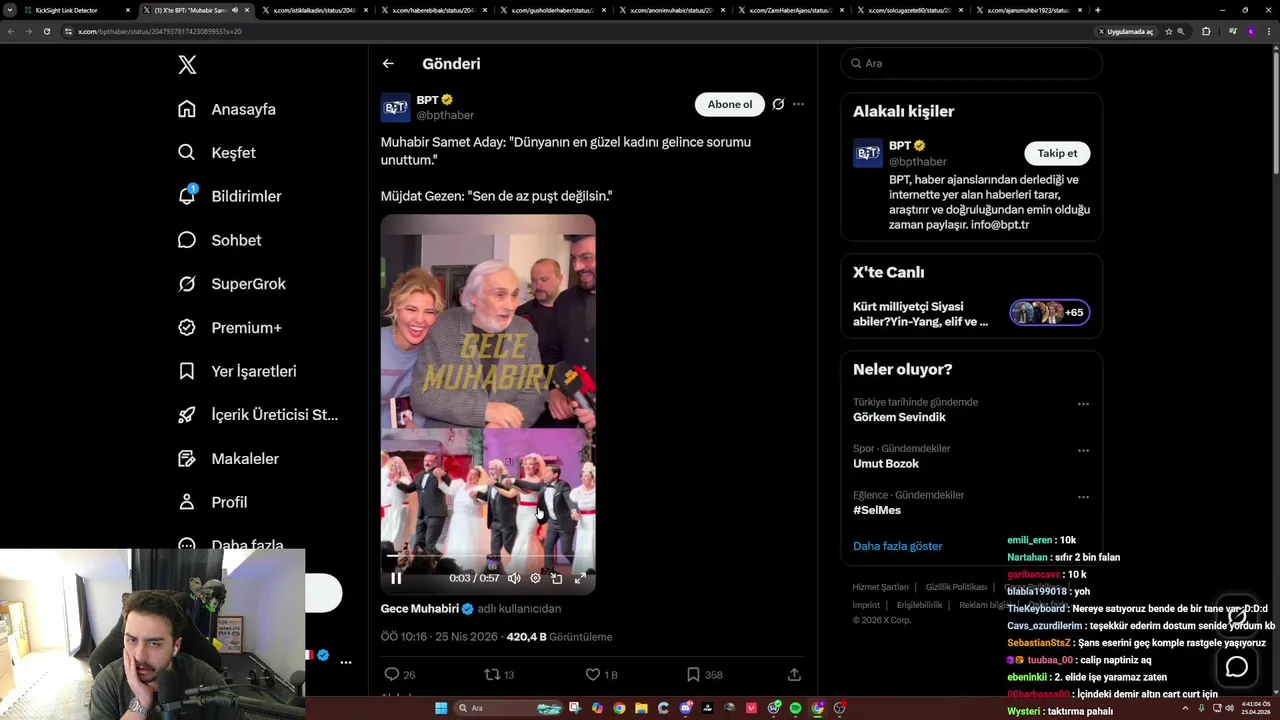Switch to the haberebibak status tab
This screenshot has height=720, width=1280.
click(x=433, y=10)
